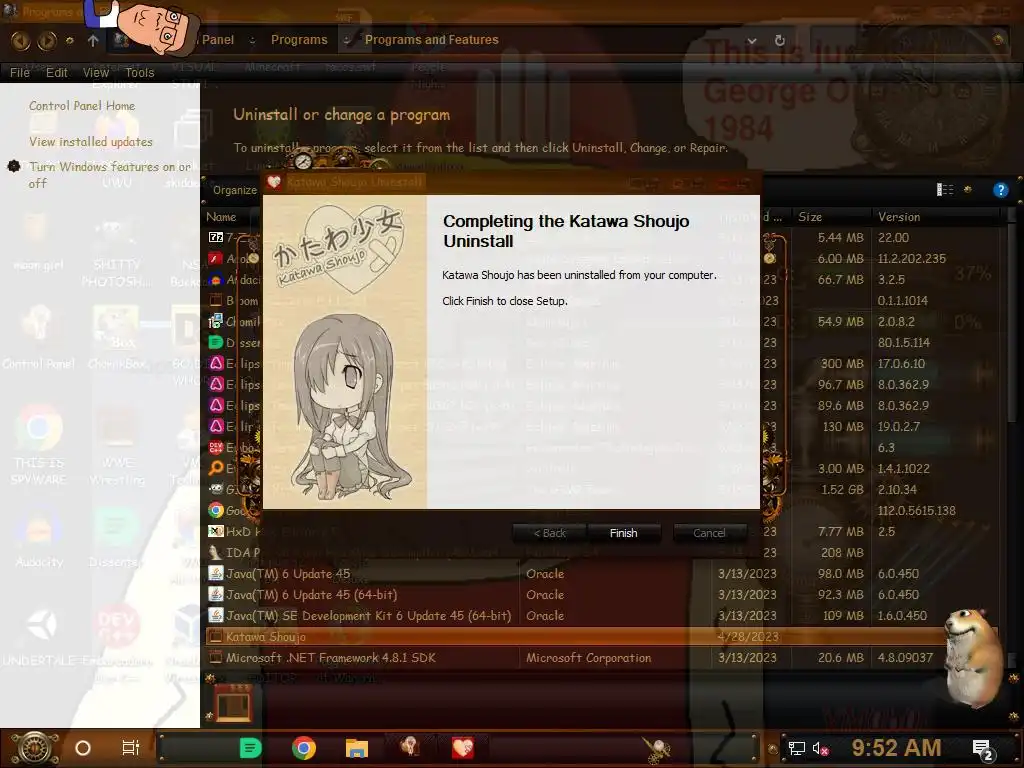Click the Katawa Shoujo heart taskbar icon

[462, 748]
